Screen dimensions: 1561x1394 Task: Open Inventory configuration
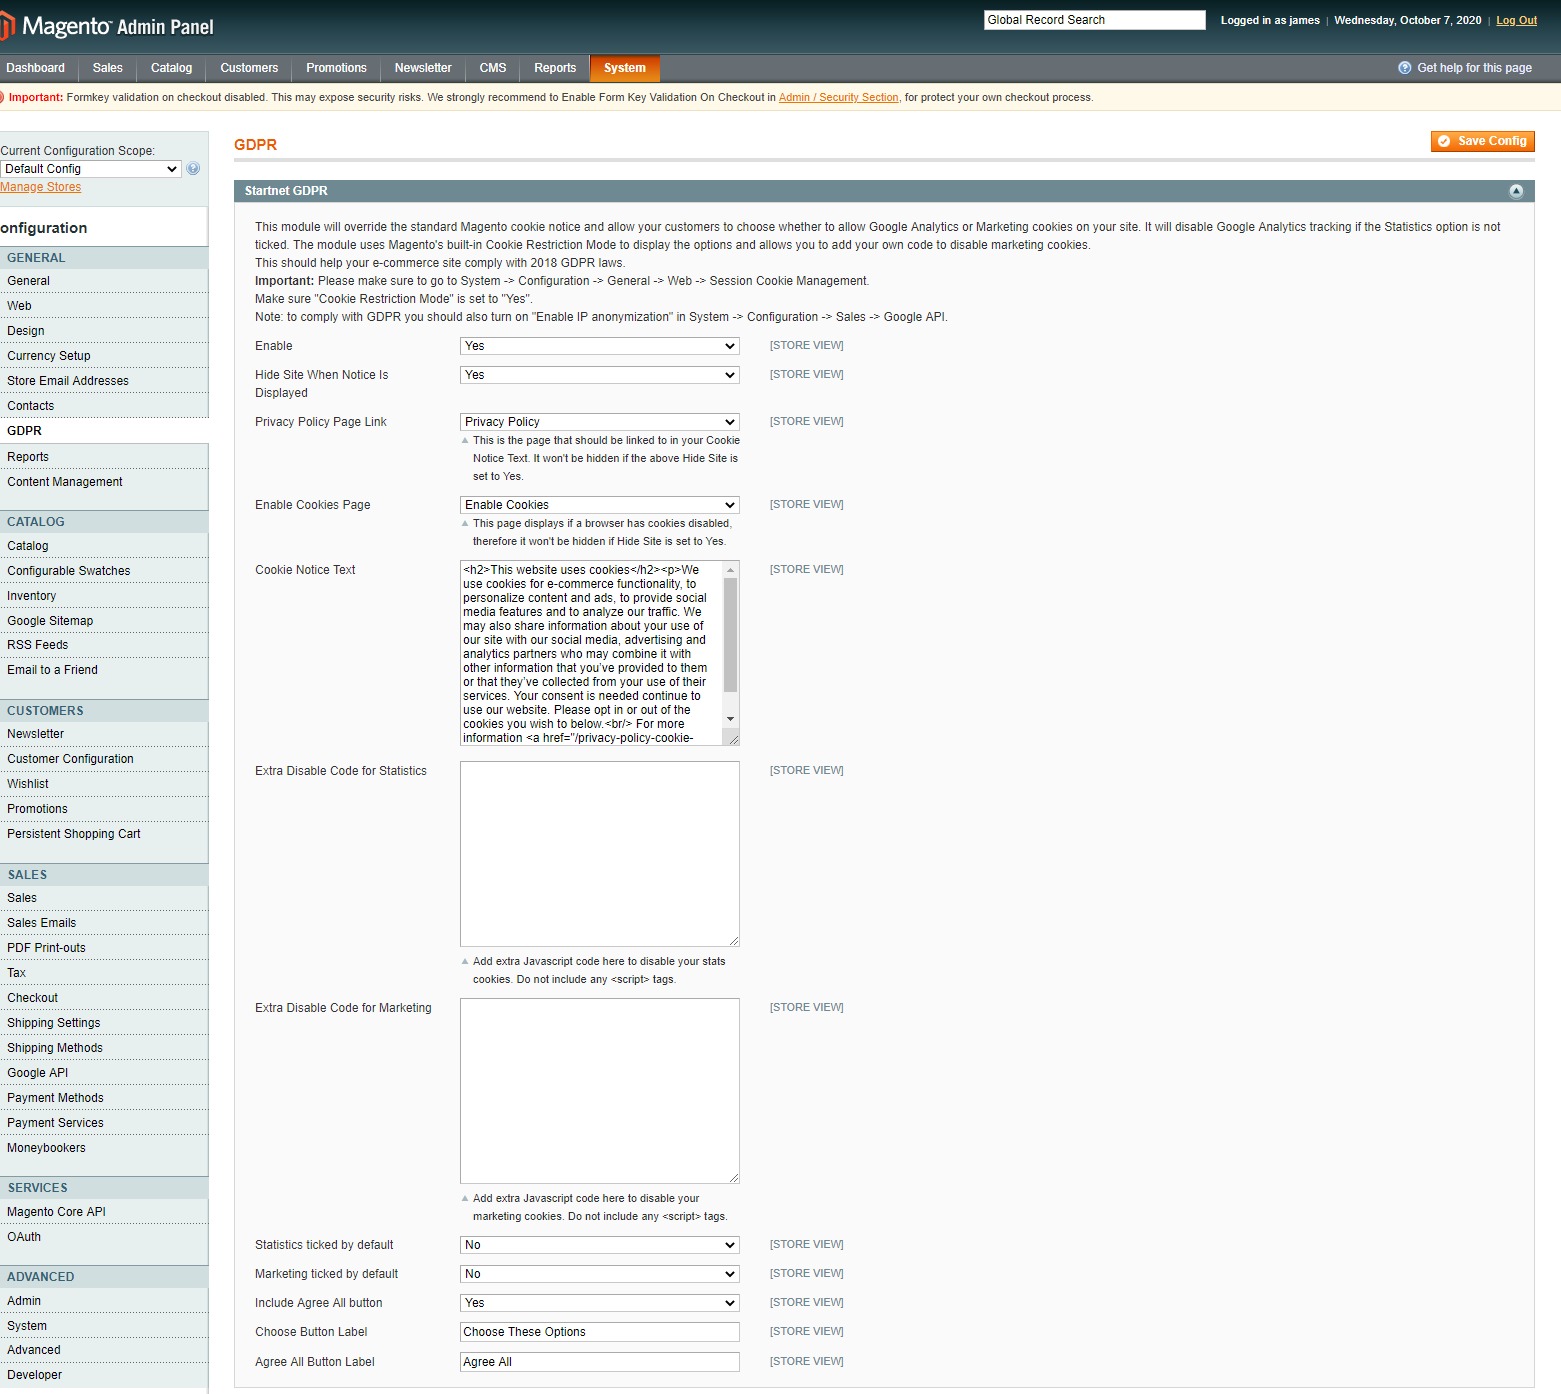click(x=104, y=596)
